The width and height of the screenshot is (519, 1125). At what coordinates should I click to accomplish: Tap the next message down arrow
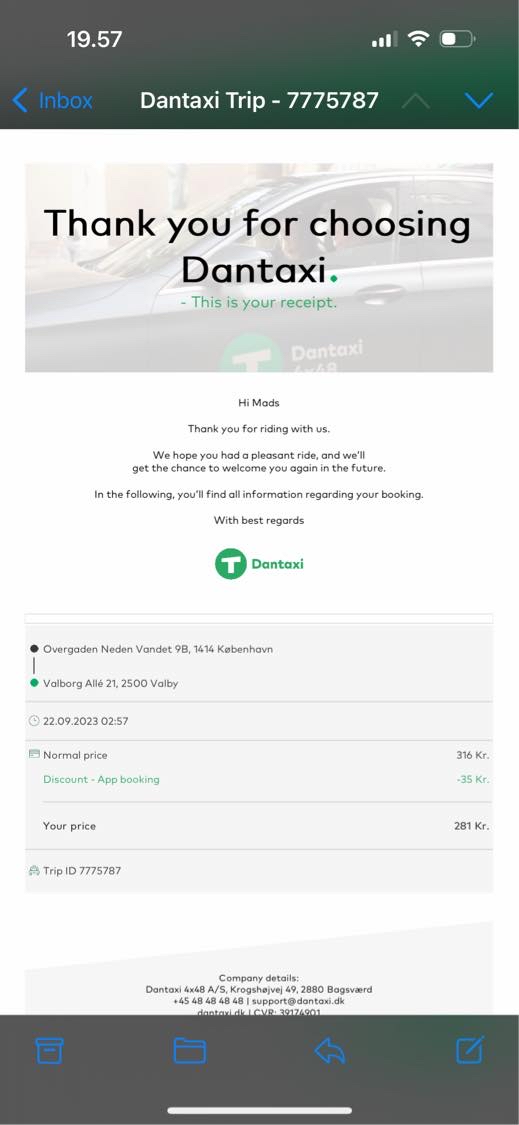coord(479,100)
